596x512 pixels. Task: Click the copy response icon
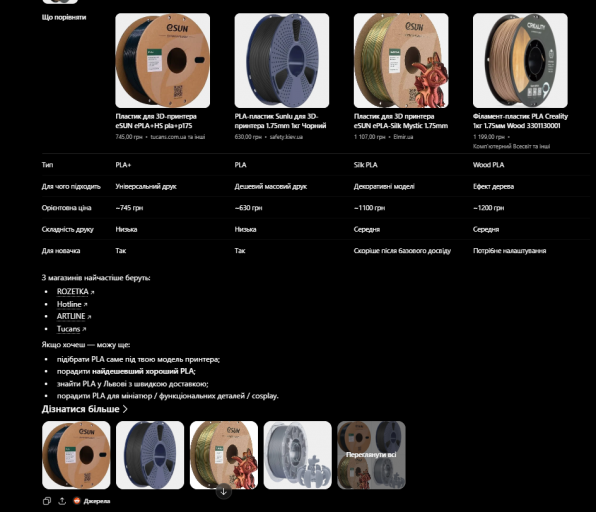47,501
